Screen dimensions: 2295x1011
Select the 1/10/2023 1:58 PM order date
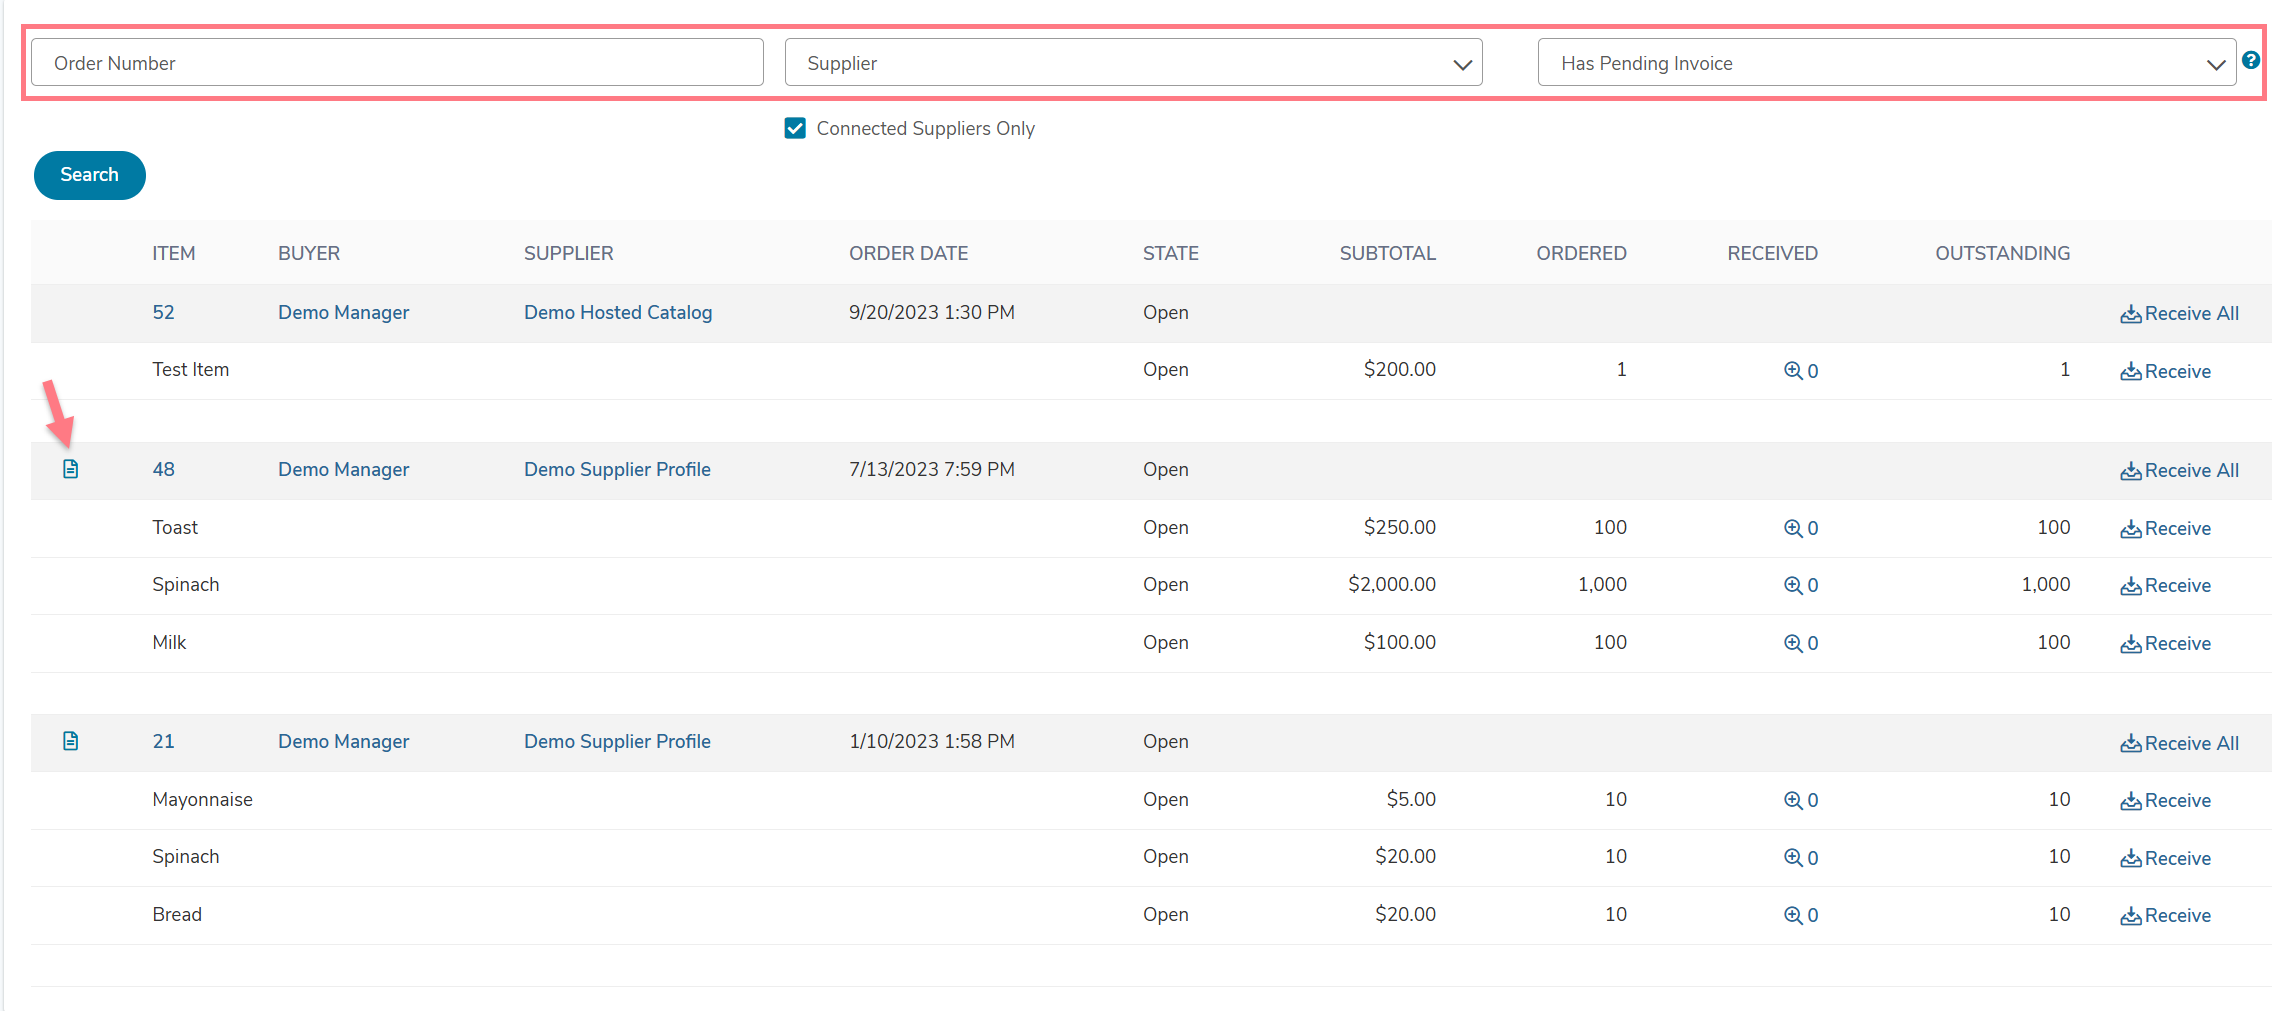coord(931,741)
